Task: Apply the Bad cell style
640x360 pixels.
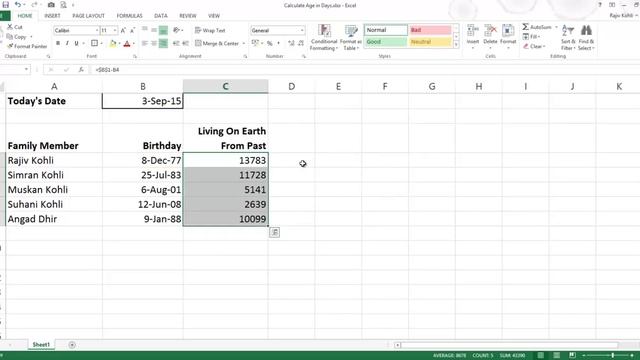Action: point(430,30)
